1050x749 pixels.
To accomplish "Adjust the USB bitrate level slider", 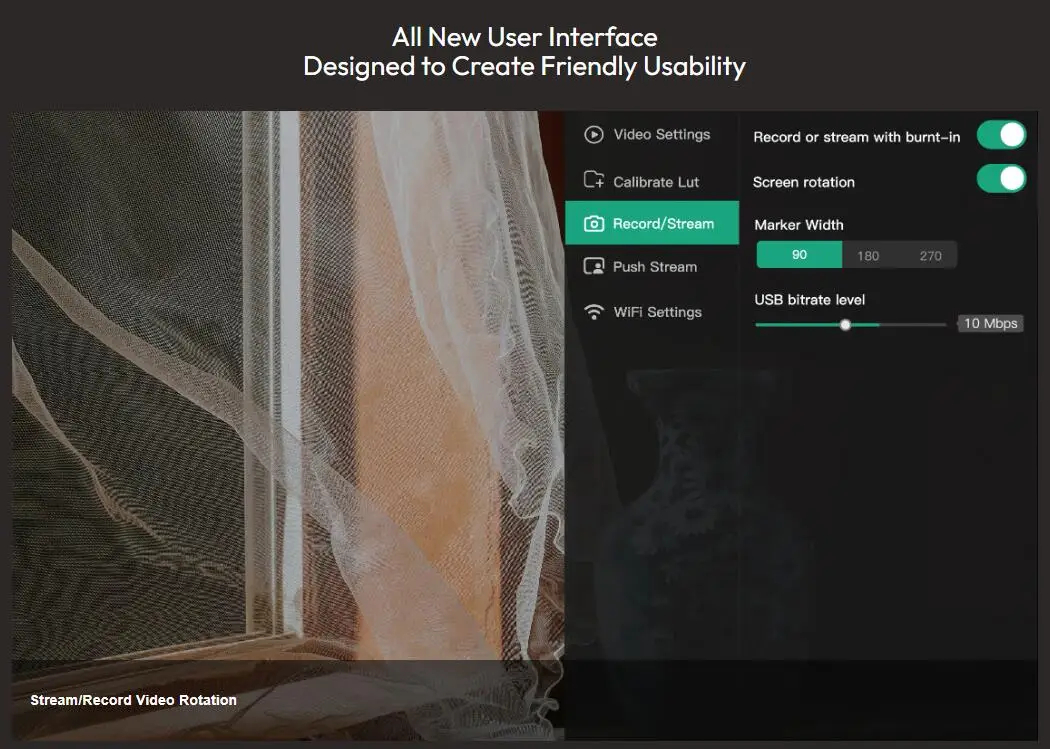I will (x=845, y=324).
